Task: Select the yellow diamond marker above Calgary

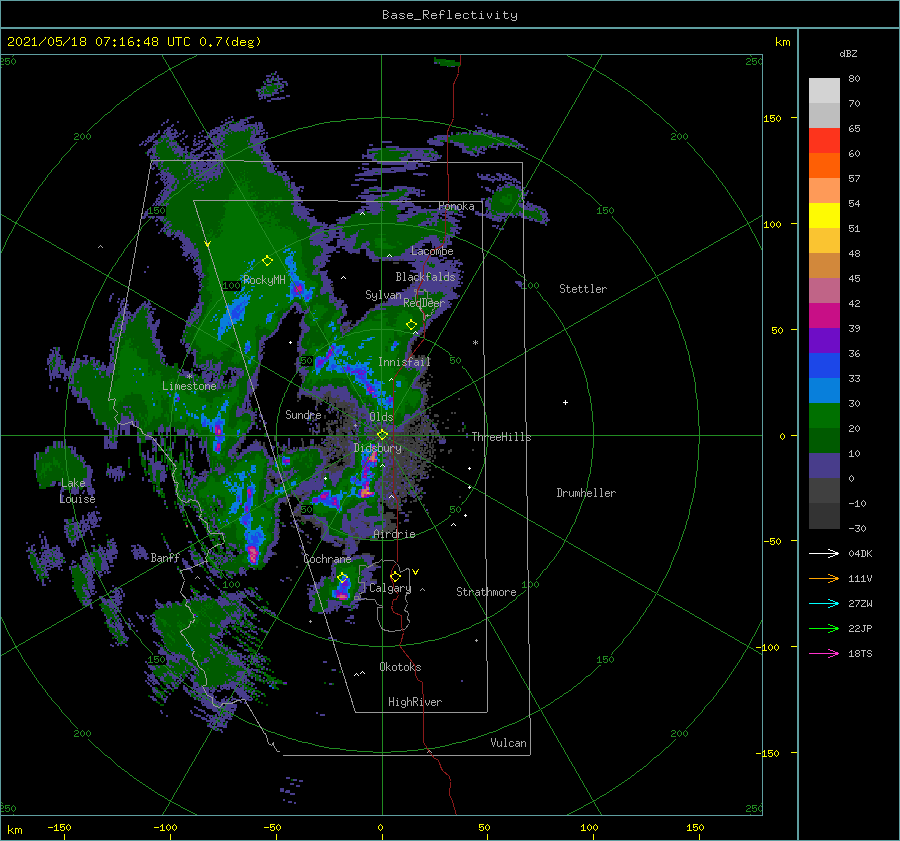Action: point(395,576)
